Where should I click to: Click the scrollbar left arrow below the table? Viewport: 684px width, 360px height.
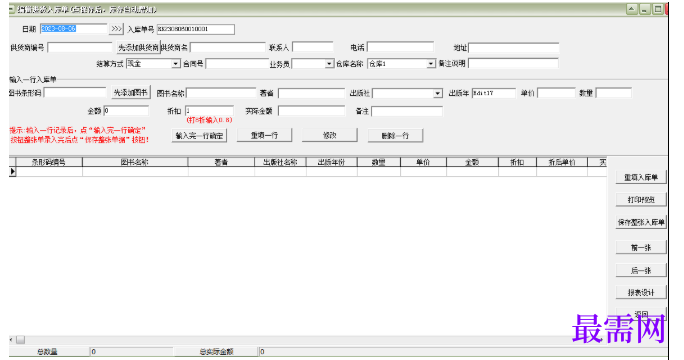(11, 339)
